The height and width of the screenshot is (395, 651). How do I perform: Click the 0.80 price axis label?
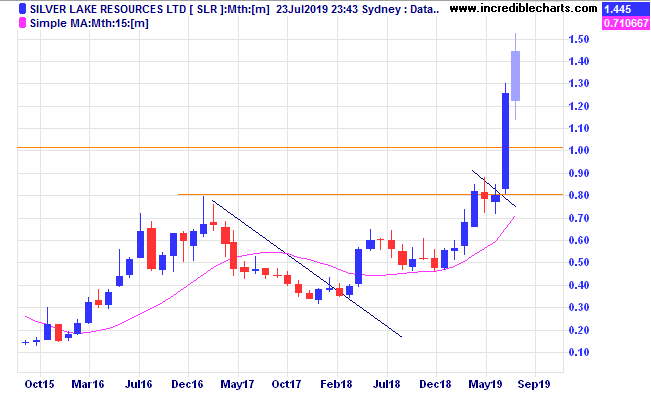(x=578, y=195)
